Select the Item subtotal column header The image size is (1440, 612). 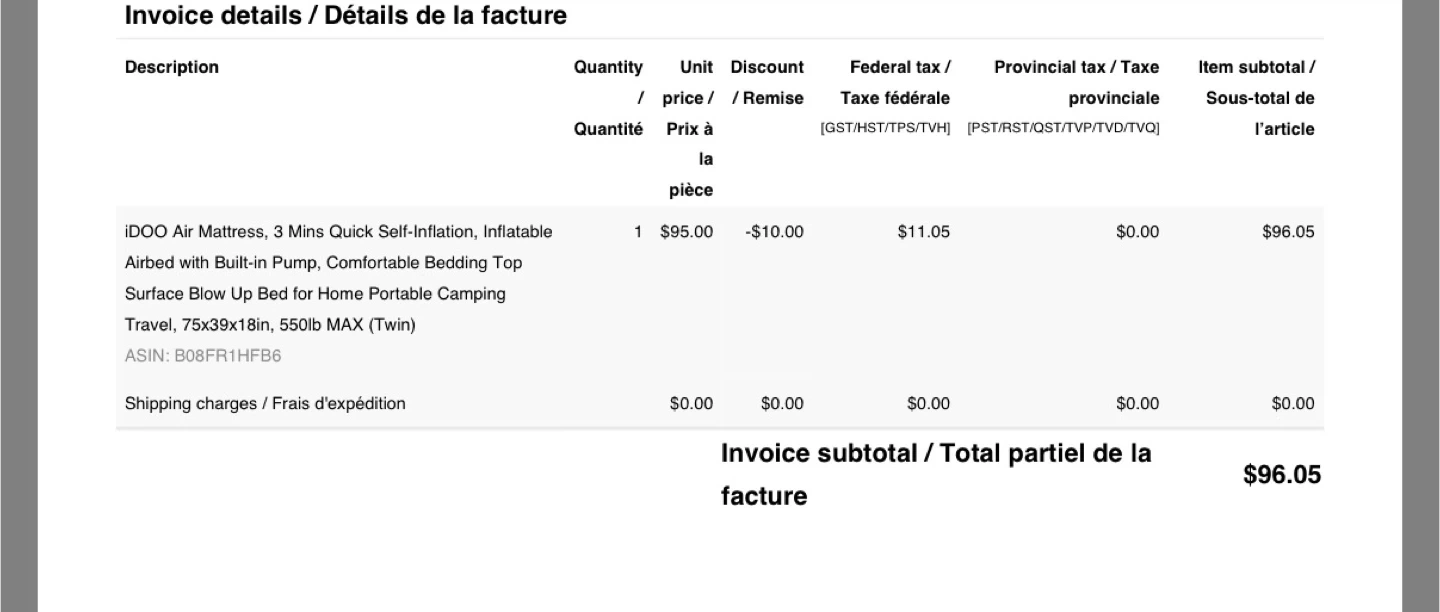(x=1258, y=97)
